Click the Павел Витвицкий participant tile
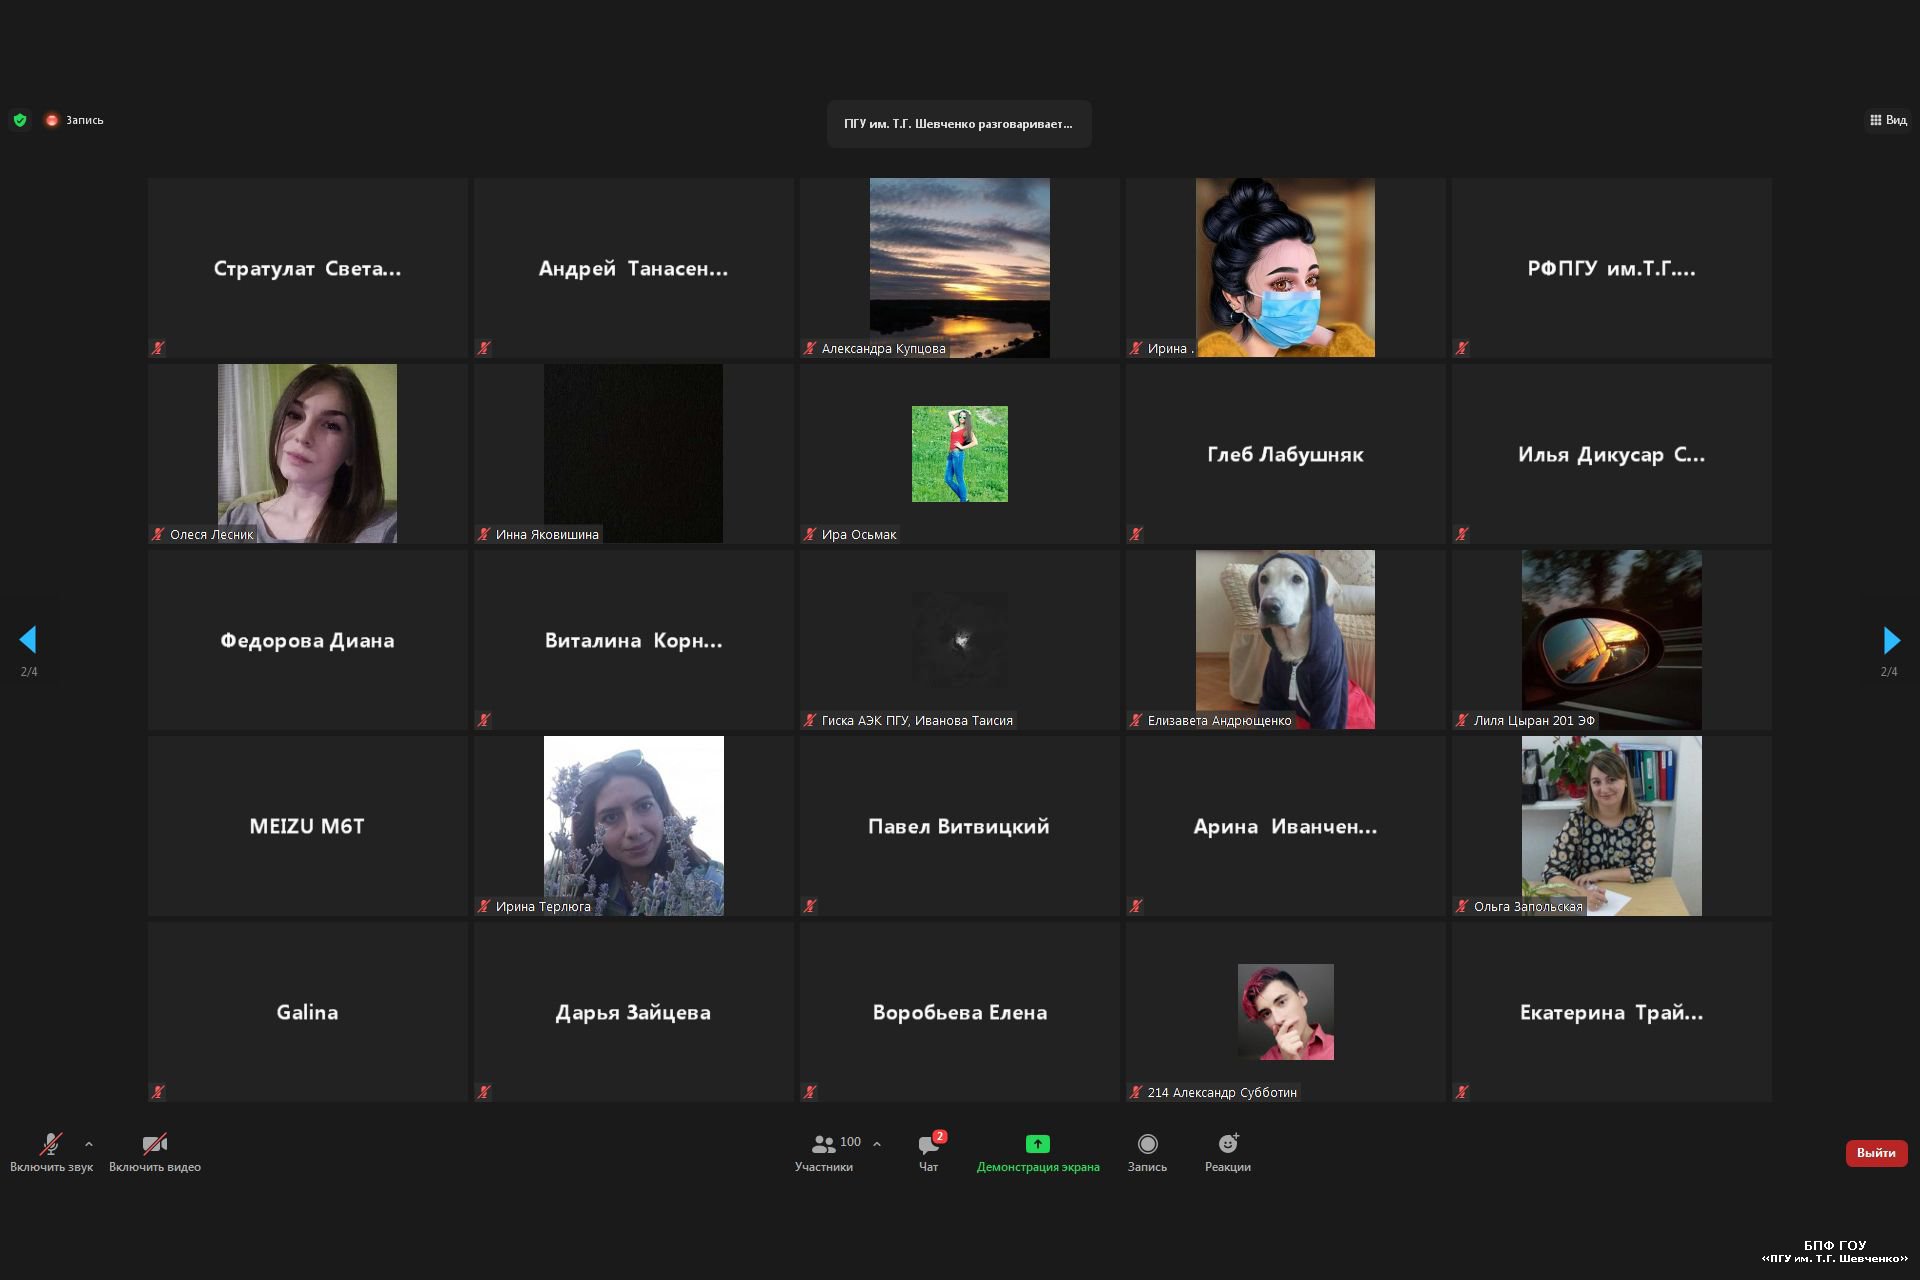This screenshot has height=1280, width=1920. click(x=960, y=826)
